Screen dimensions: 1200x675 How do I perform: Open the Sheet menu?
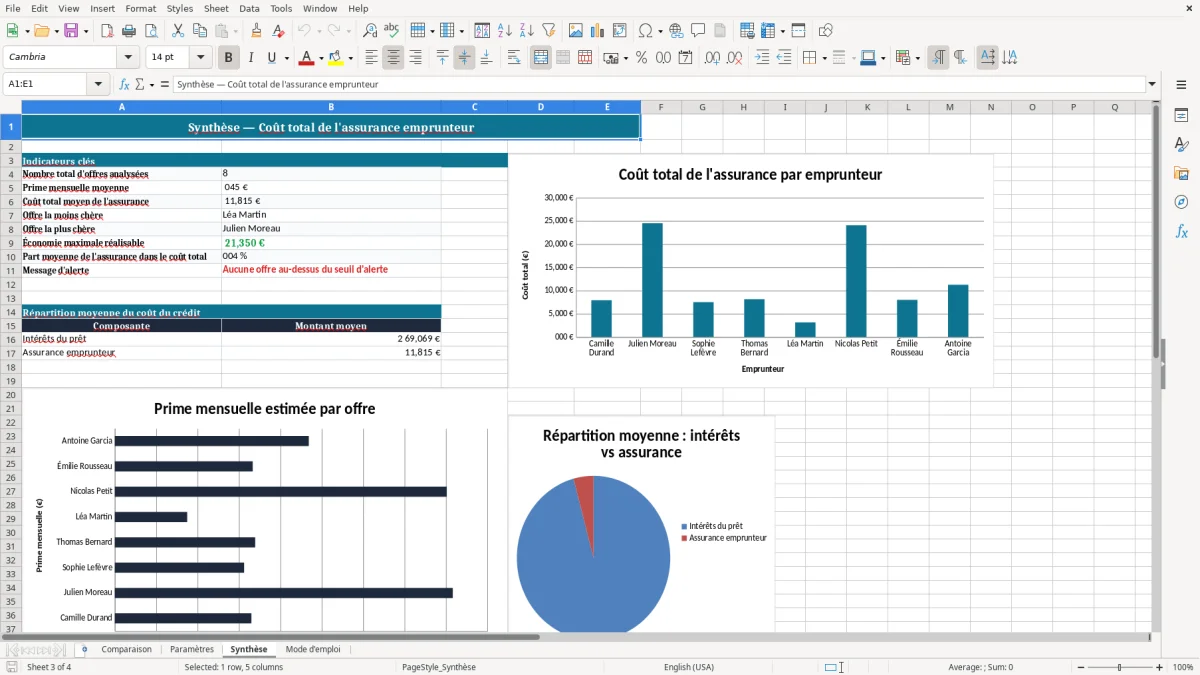[x=216, y=8]
